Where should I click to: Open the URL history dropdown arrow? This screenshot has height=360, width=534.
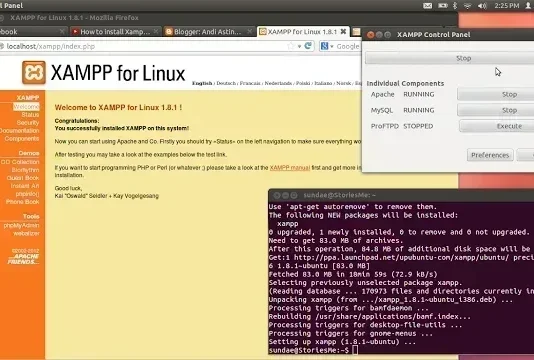click(x=299, y=46)
